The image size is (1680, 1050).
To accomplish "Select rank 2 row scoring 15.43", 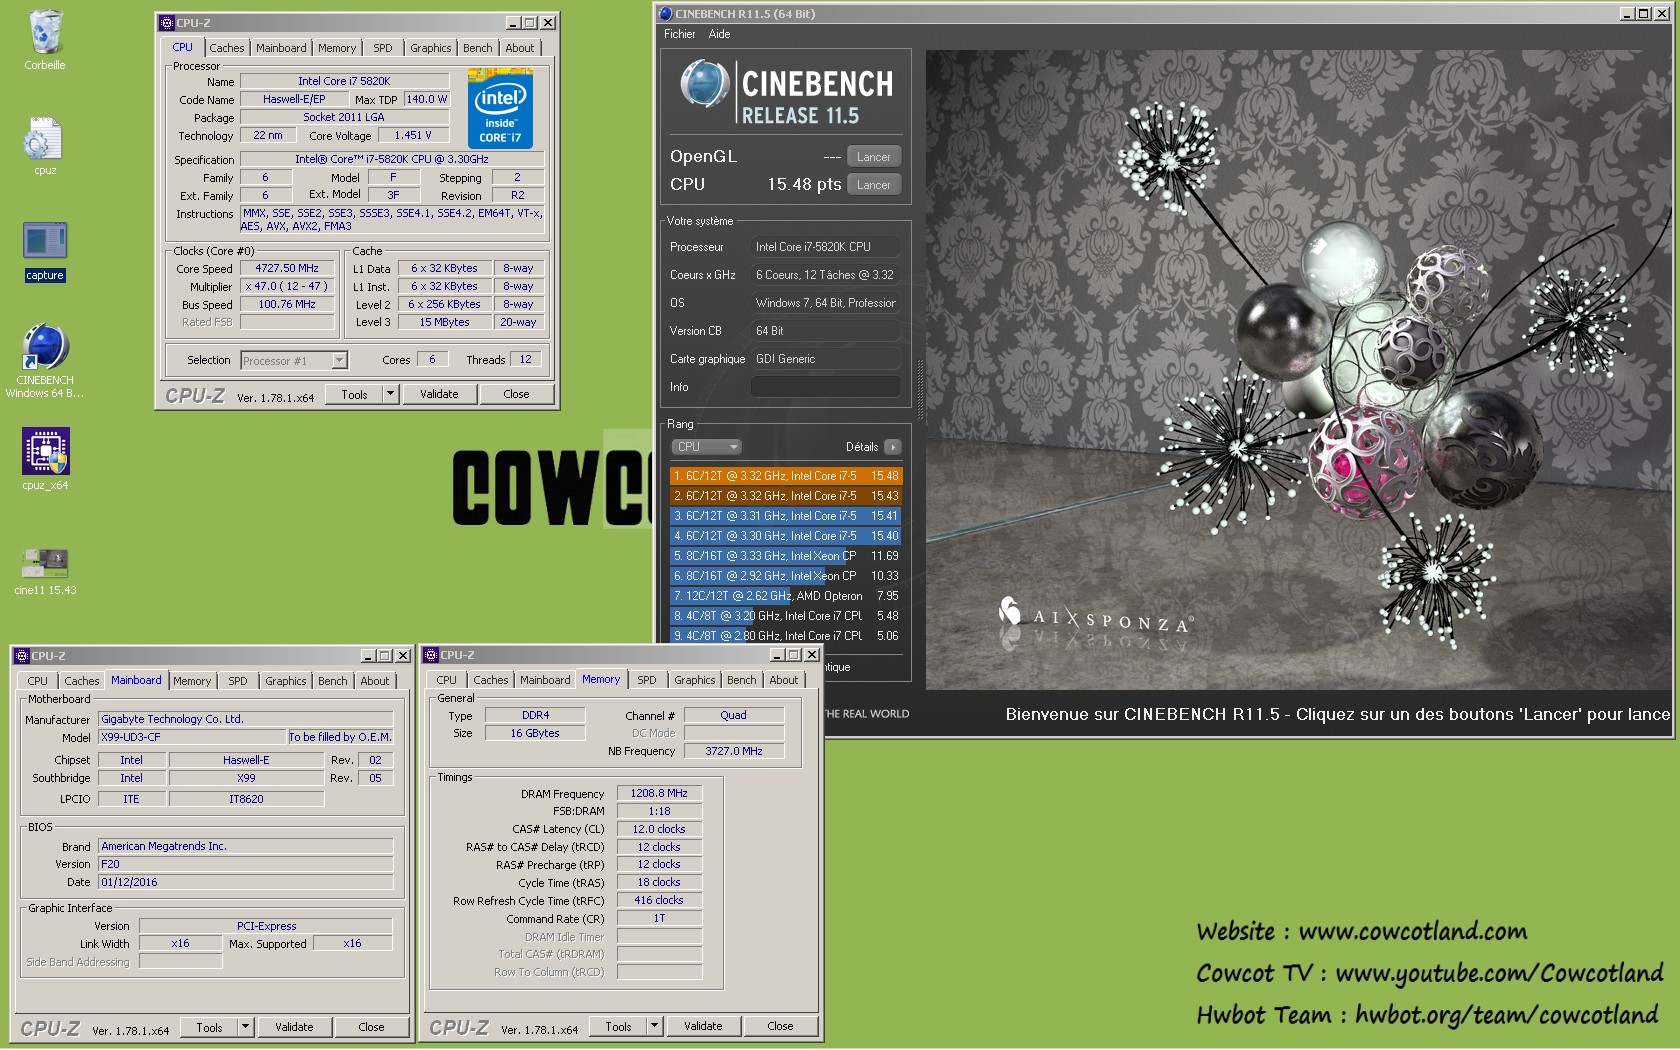I will 786,496.
